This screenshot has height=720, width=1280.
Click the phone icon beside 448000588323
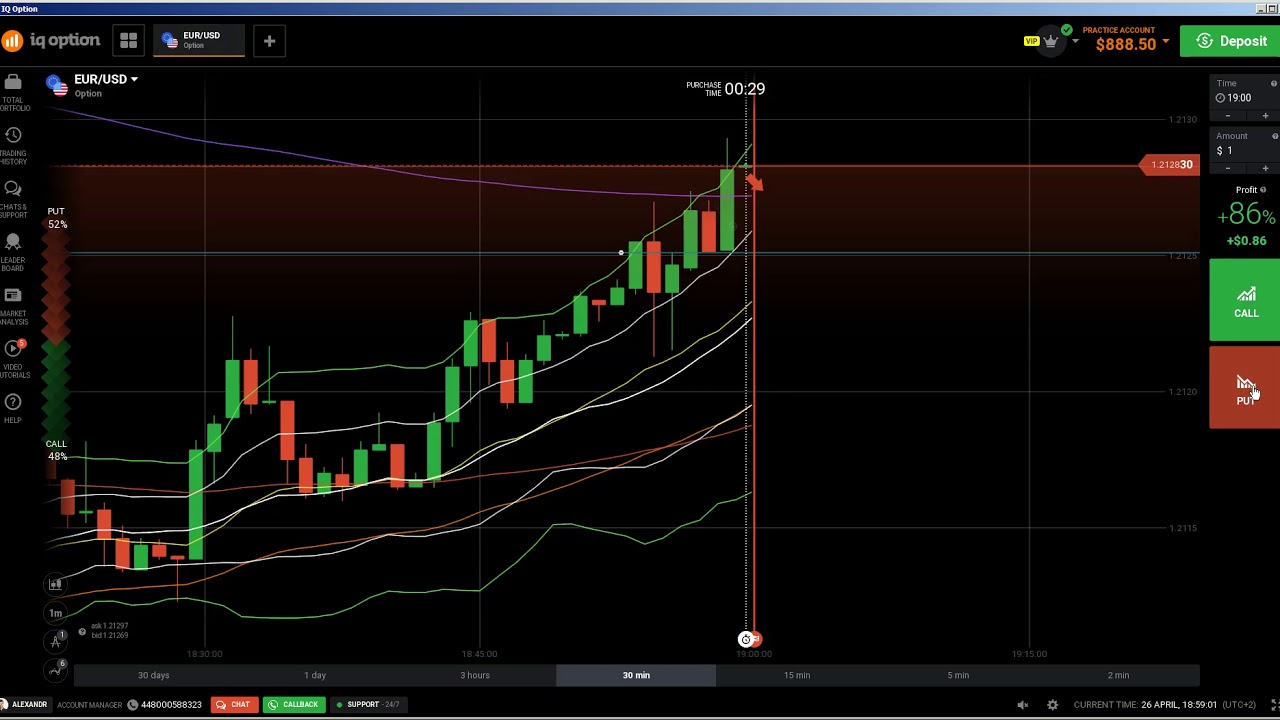pyautogui.click(x=132, y=704)
